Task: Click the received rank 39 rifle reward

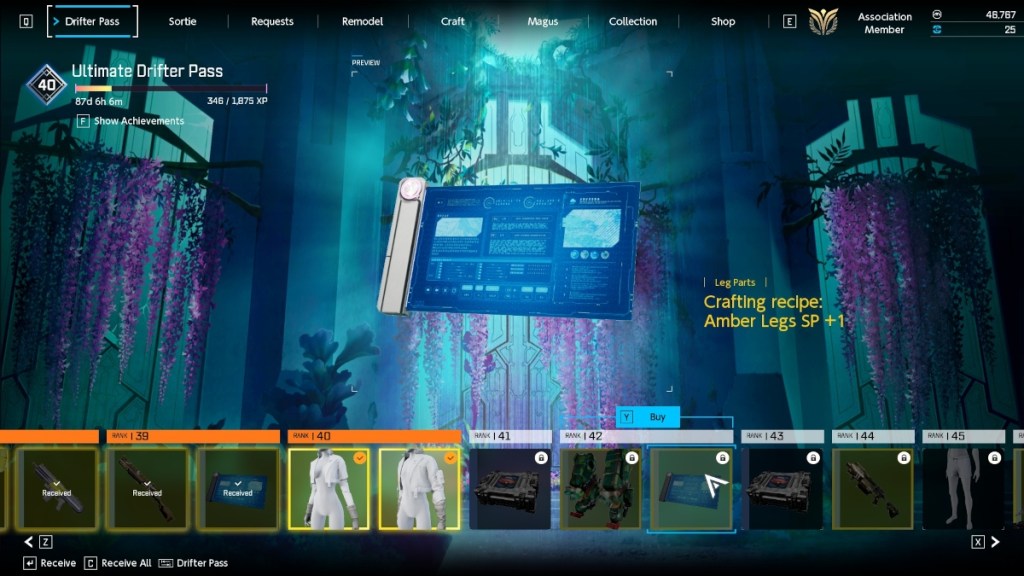Action: pos(147,488)
